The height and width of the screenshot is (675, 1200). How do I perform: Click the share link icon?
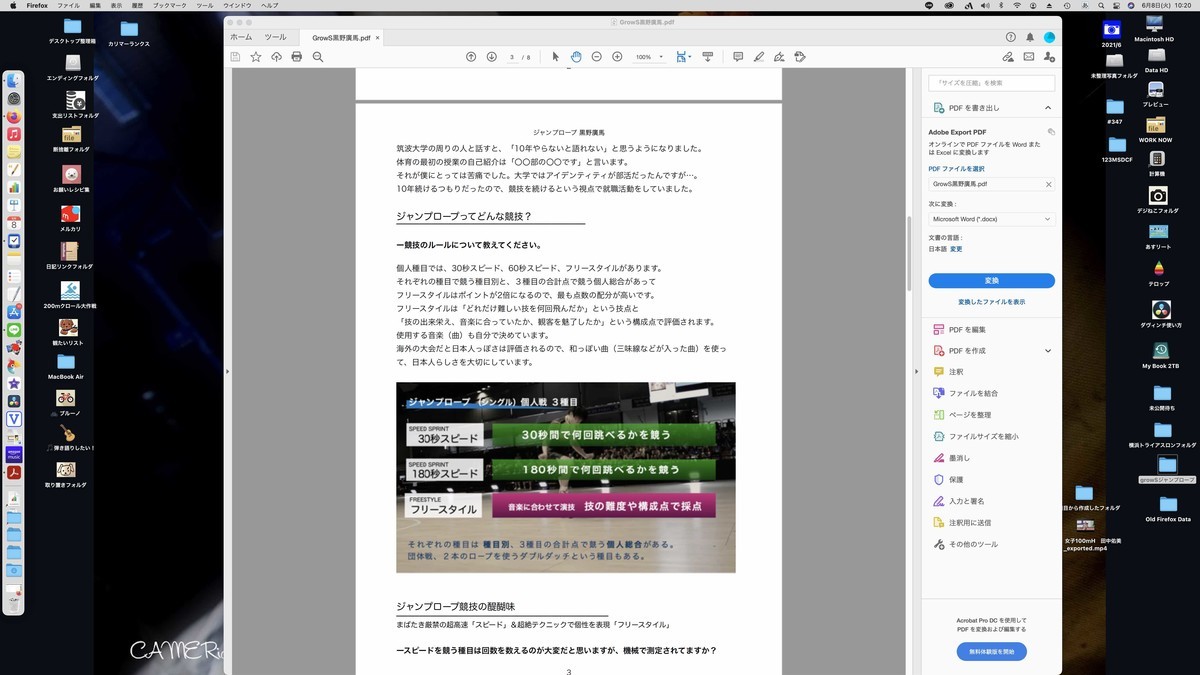click(1008, 57)
